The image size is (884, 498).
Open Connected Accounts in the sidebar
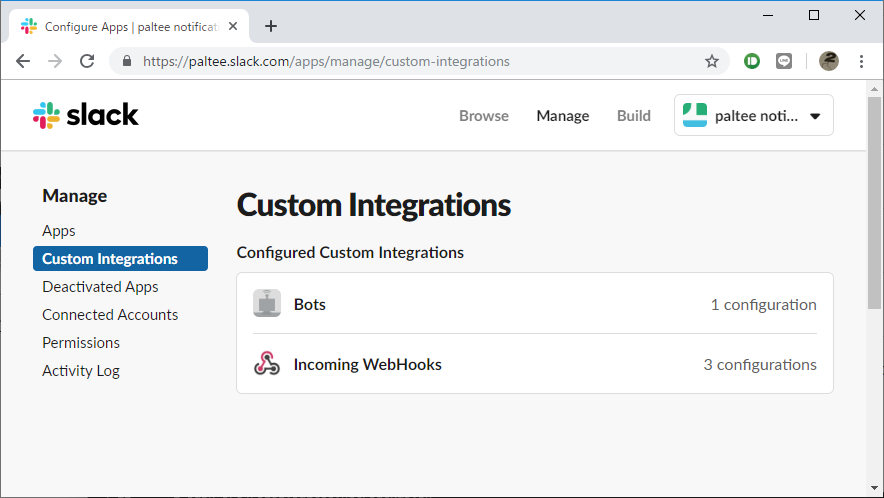pos(110,315)
